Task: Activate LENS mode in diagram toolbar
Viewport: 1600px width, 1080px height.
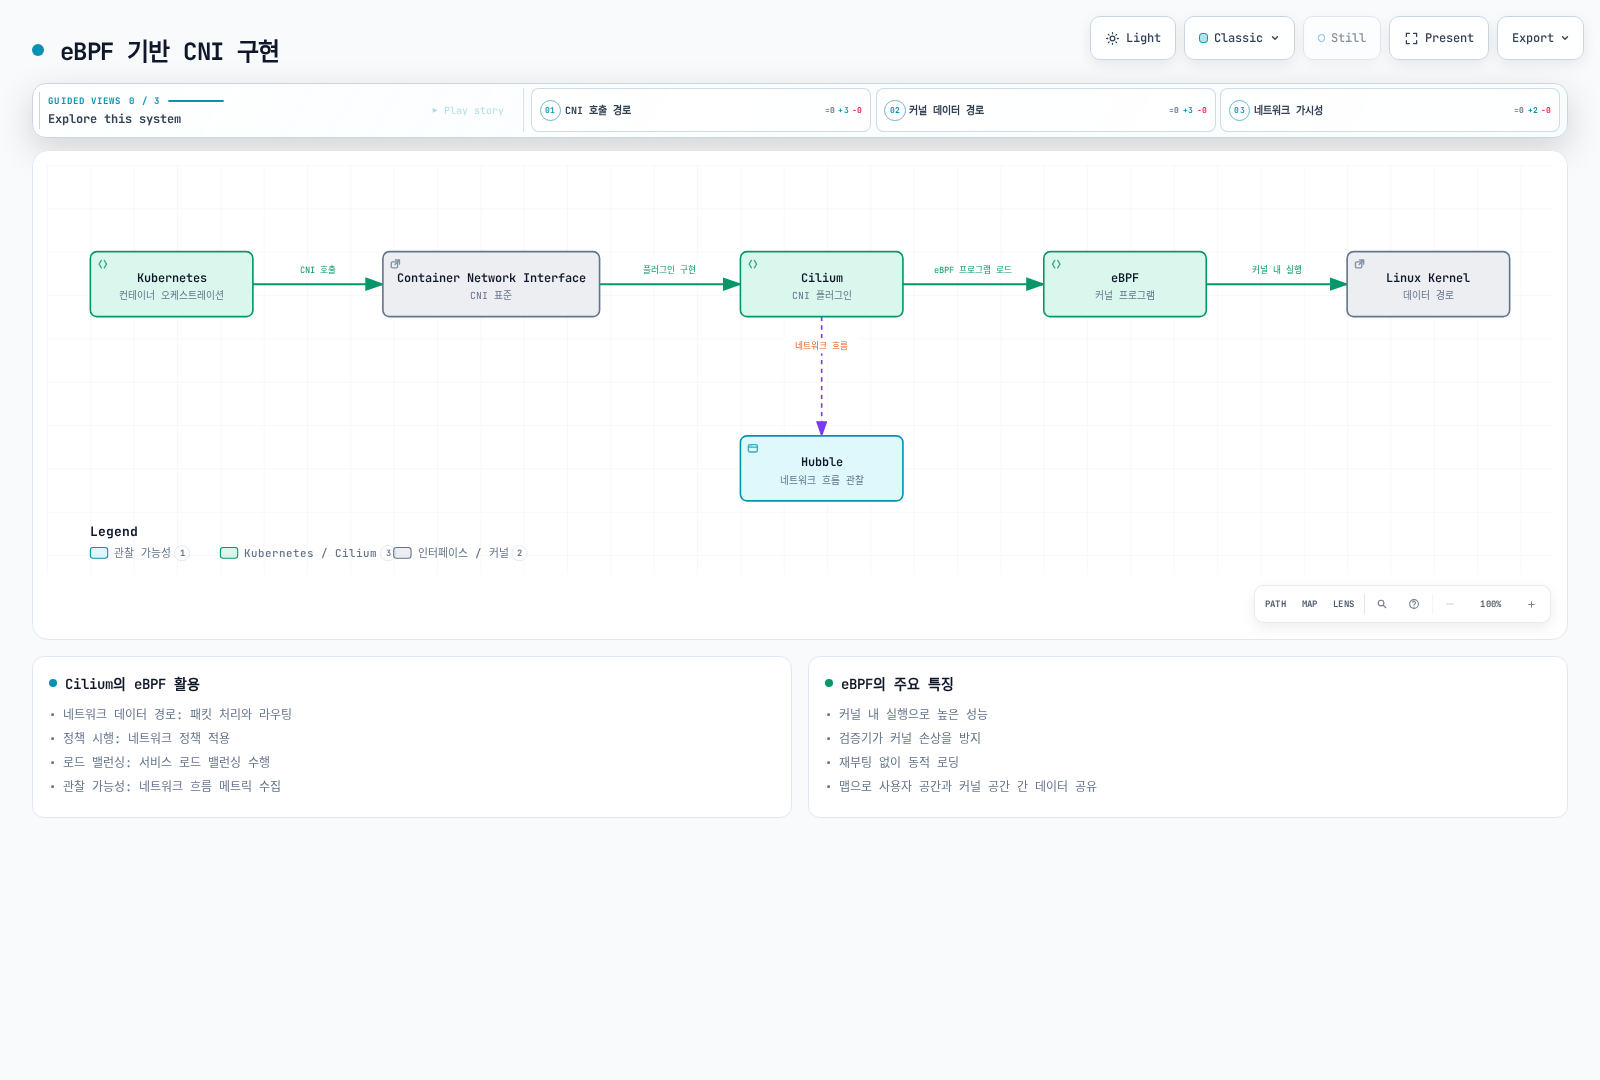Action: point(1344,604)
